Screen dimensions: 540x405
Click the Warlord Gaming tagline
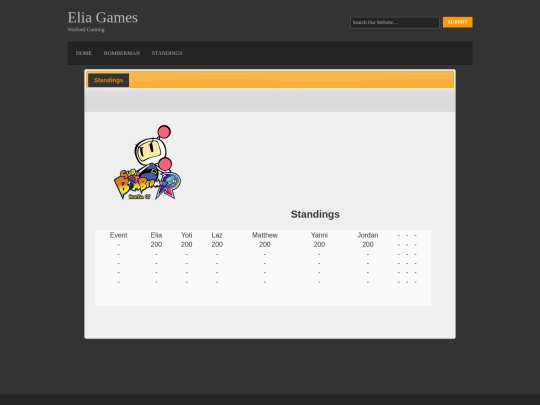86,30
